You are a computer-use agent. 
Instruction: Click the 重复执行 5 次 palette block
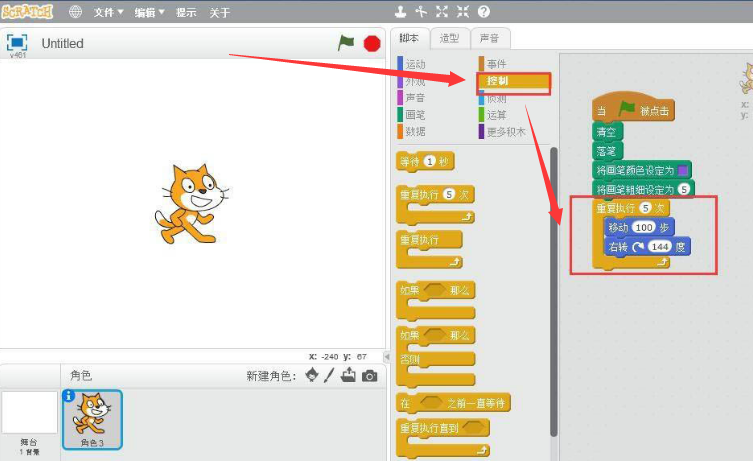(x=435, y=205)
